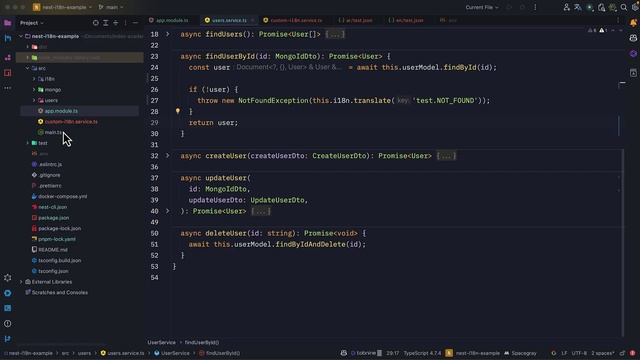
Task: Expand the i18n folder
Action: click(34, 79)
